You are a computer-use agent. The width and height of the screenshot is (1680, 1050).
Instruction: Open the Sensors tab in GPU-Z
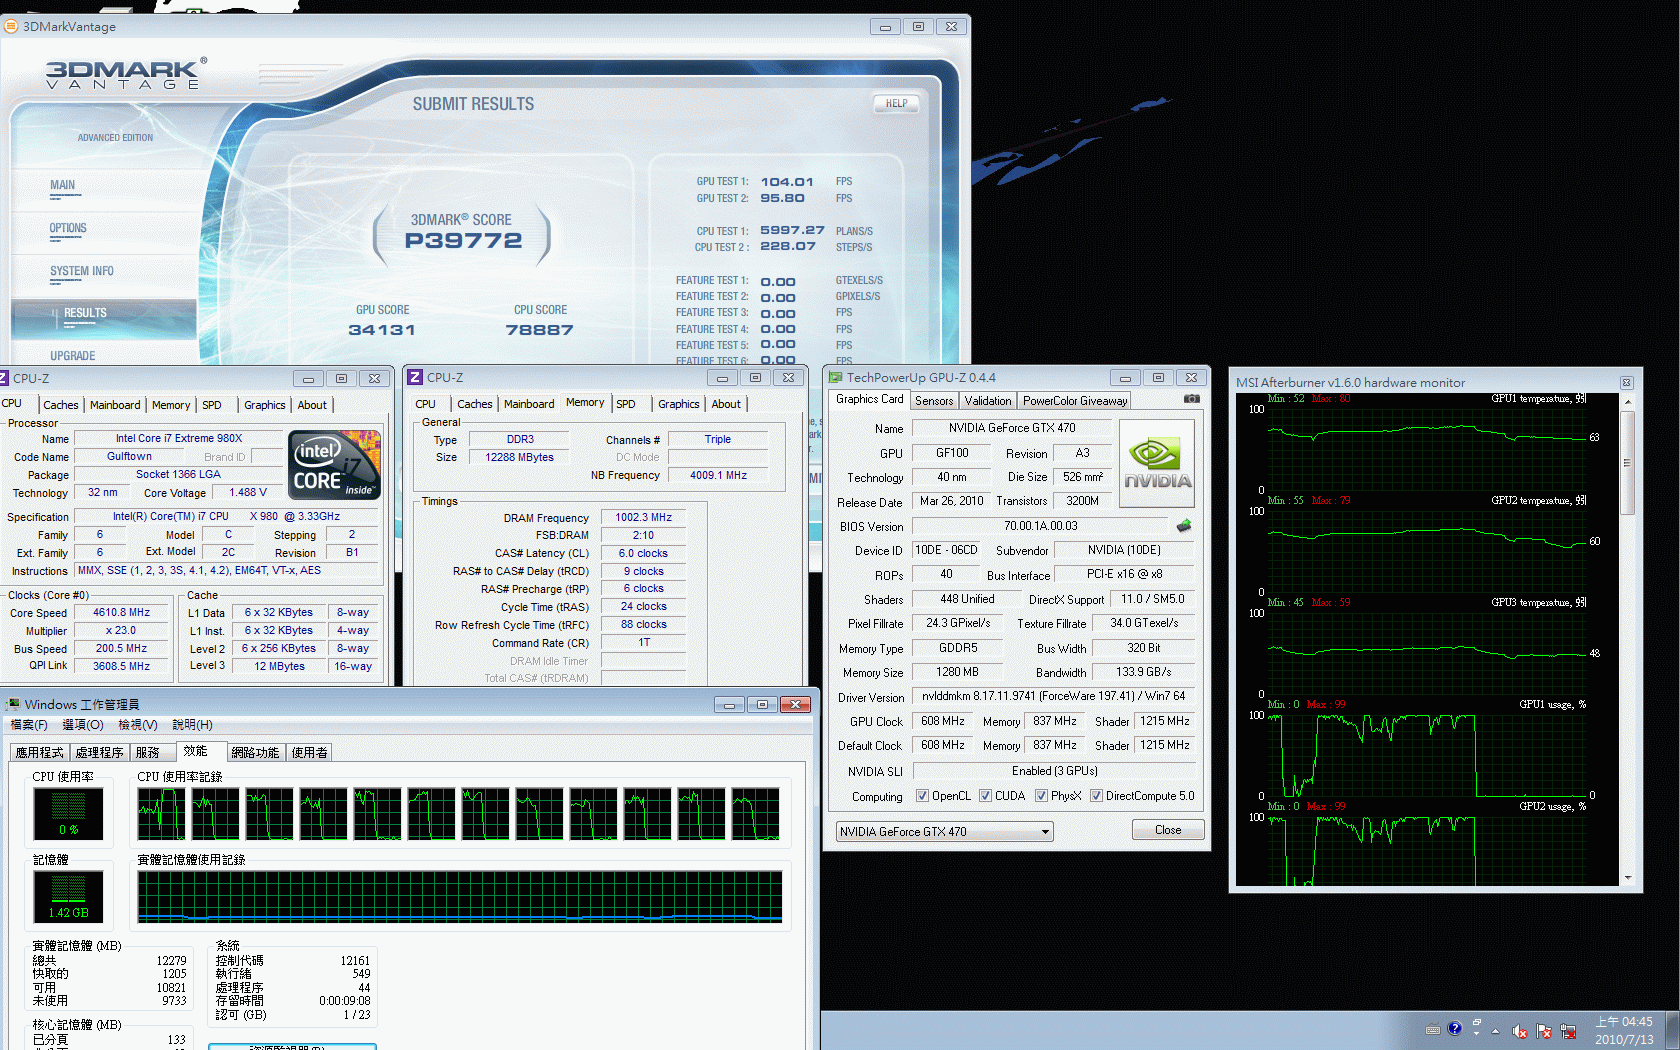[x=934, y=401]
